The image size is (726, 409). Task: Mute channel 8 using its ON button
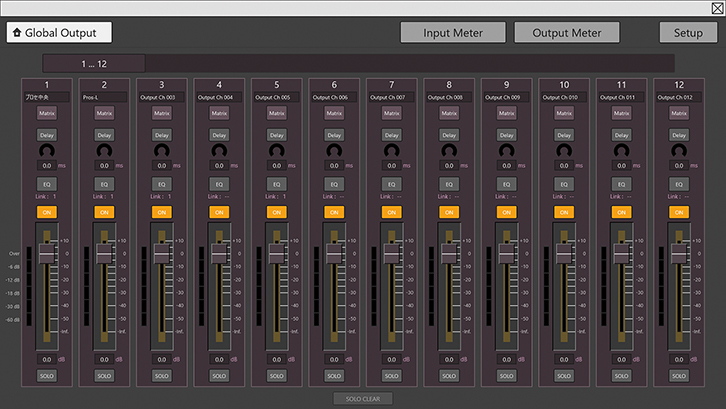pyautogui.click(x=450, y=212)
